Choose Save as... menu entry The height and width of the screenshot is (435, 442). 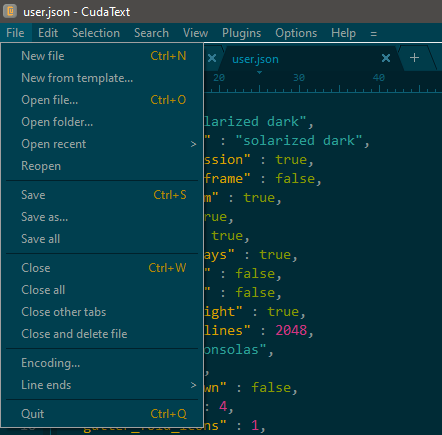tap(102, 217)
